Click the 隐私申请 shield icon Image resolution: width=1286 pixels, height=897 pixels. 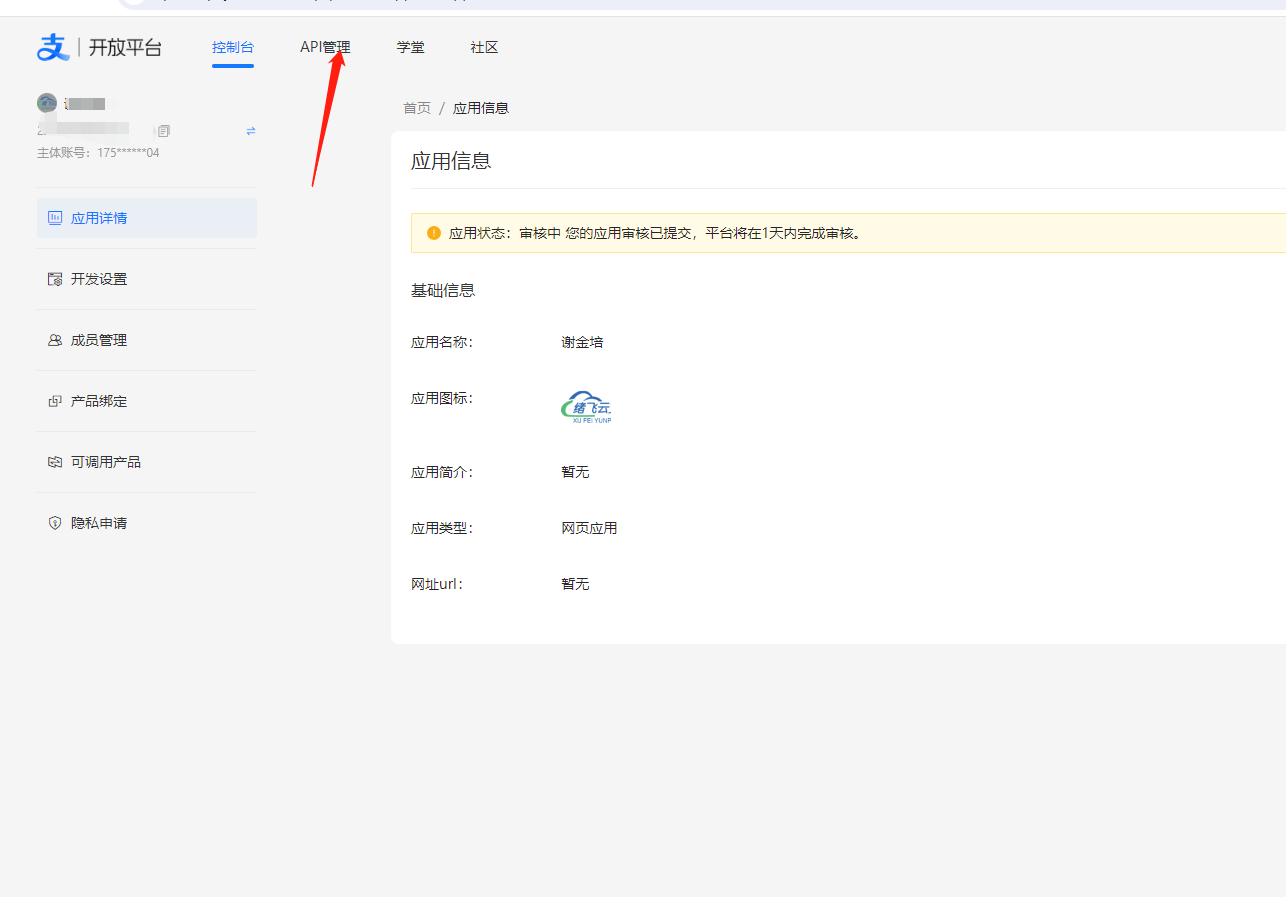coord(55,523)
